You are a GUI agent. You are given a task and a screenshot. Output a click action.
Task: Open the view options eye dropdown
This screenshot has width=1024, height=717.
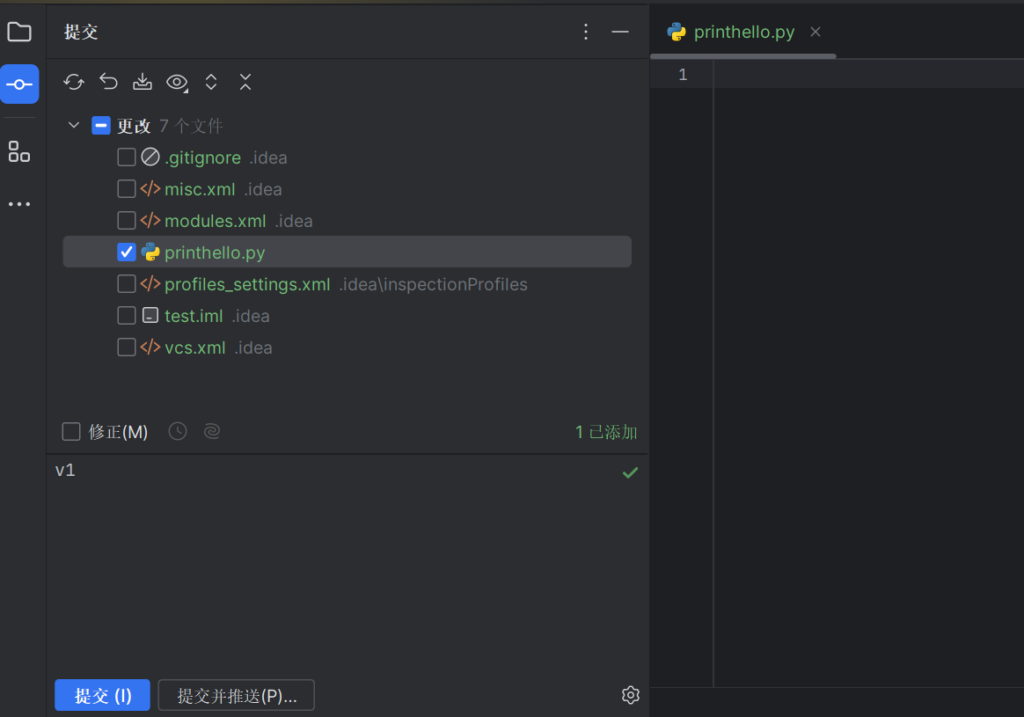click(x=177, y=82)
